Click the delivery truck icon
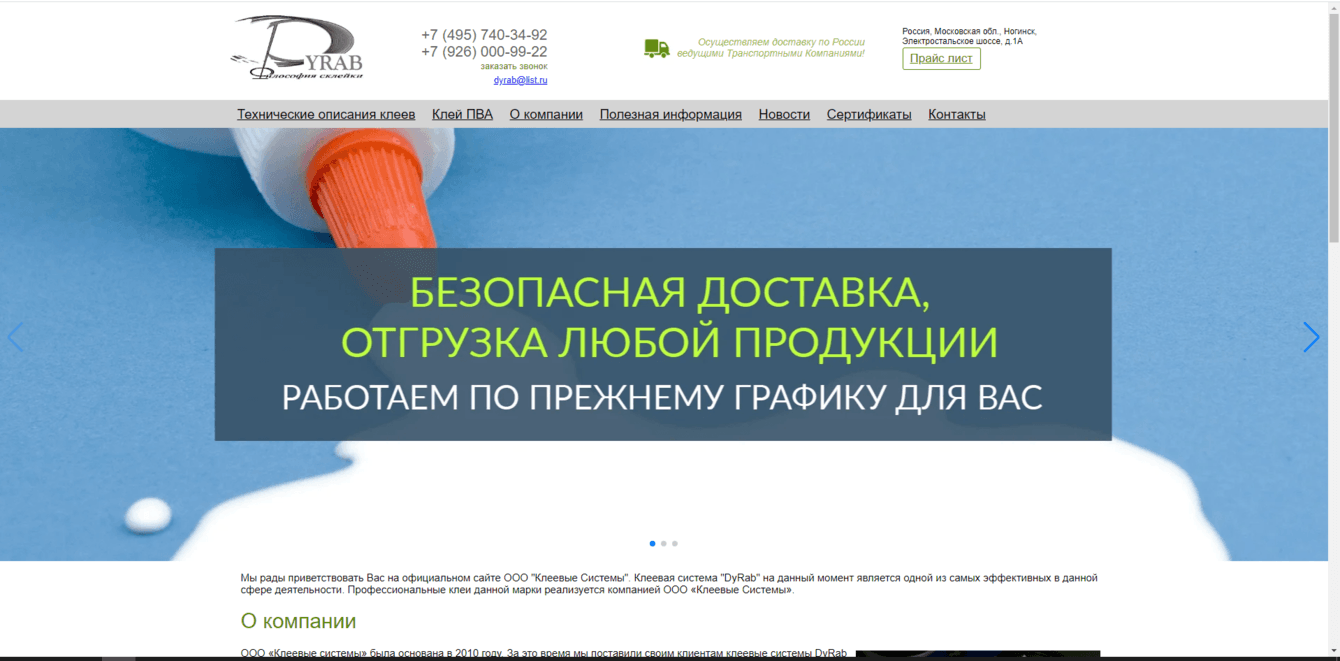This screenshot has height=661, width=1340. coord(657,49)
